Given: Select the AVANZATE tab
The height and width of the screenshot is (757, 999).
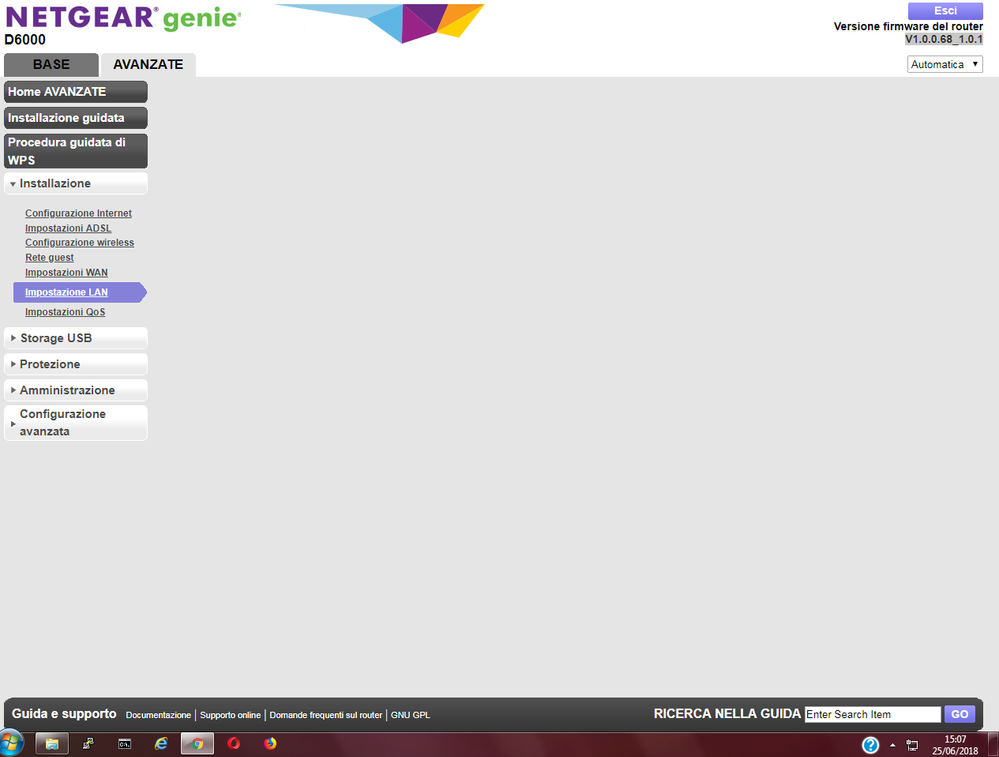Looking at the screenshot, I should click(148, 65).
